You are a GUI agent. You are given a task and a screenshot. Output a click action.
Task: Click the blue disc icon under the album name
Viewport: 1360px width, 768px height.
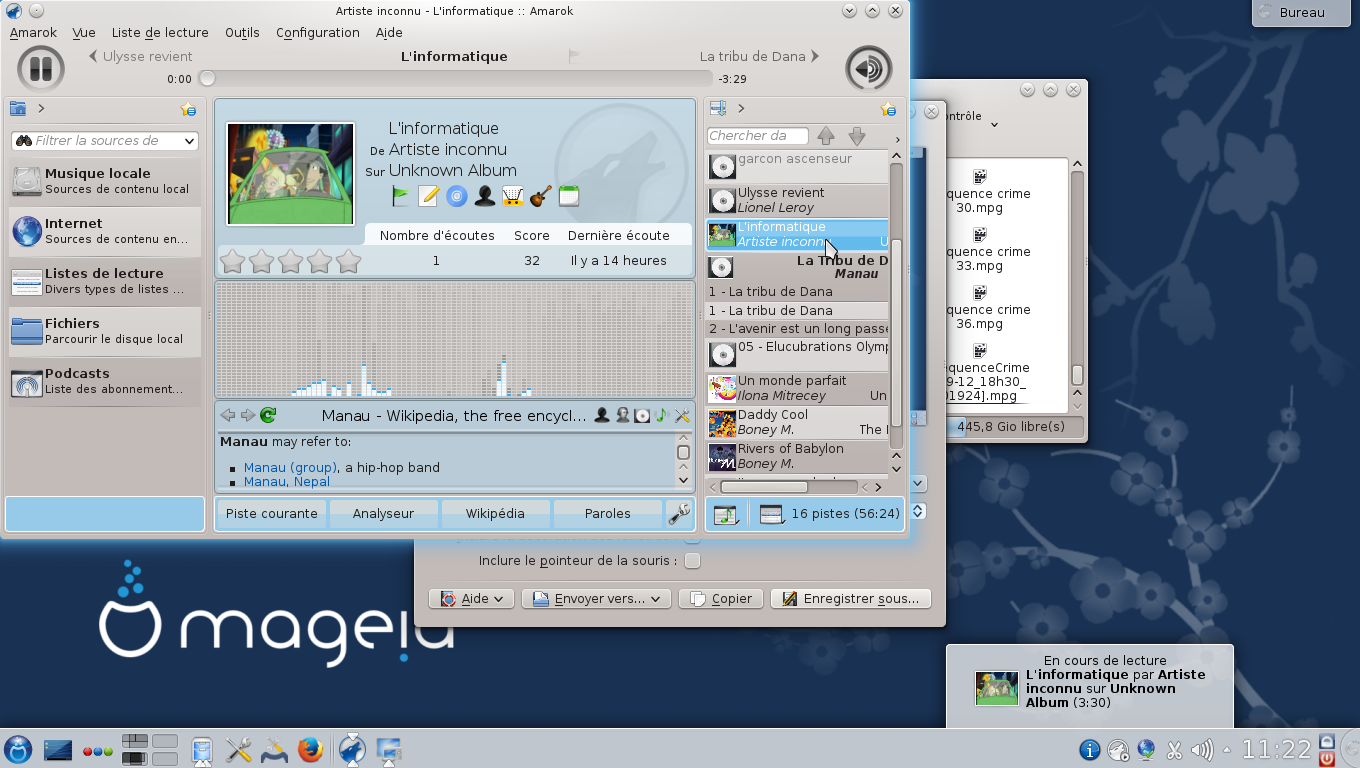point(457,196)
